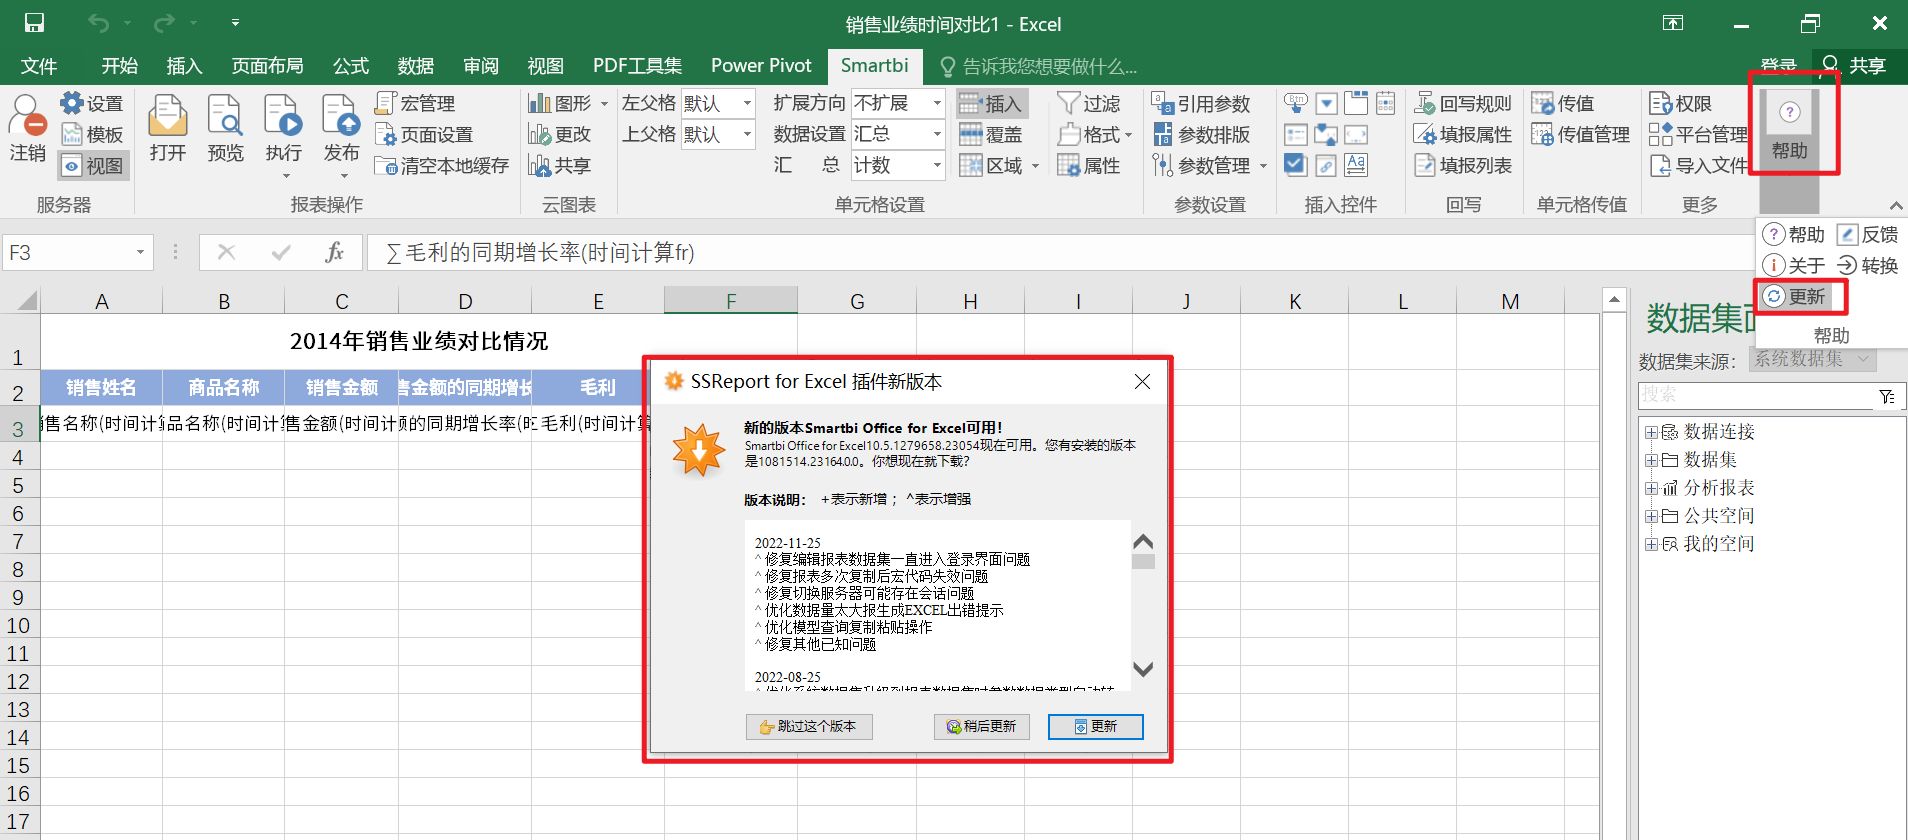Open the 汇总 计数 combo box

(x=898, y=165)
